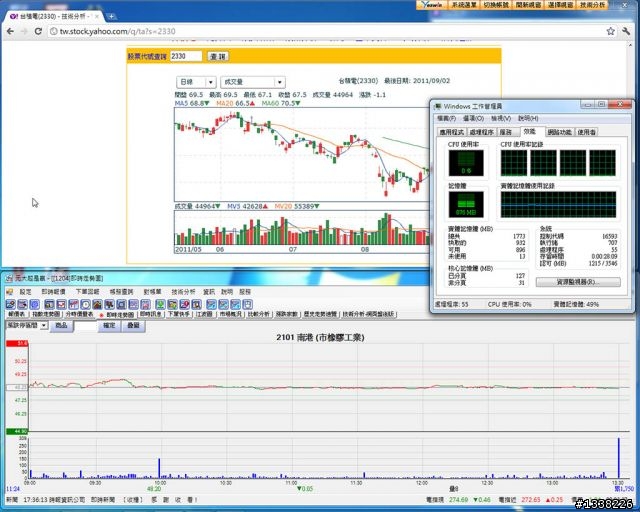The image size is (640, 512).
Task: Open 帳務查詢 menu in stock app
Action: tap(121, 292)
